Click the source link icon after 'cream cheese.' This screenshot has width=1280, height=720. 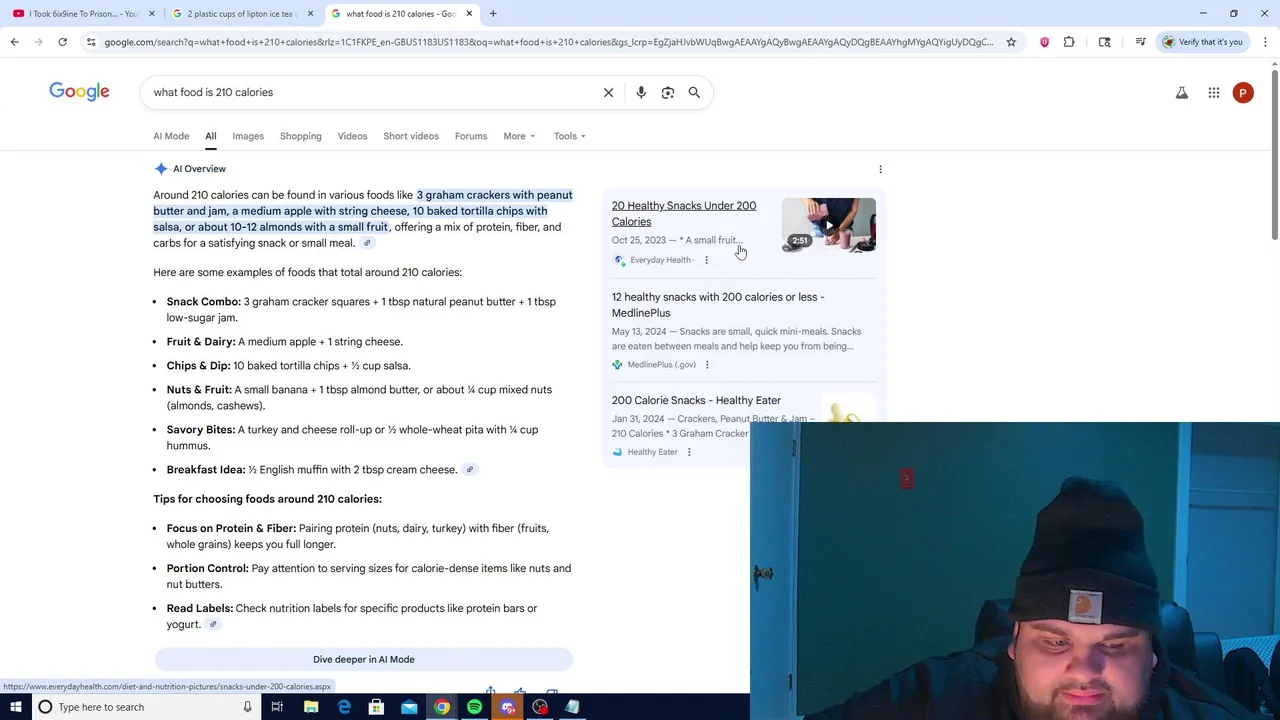click(x=469, y=470)
